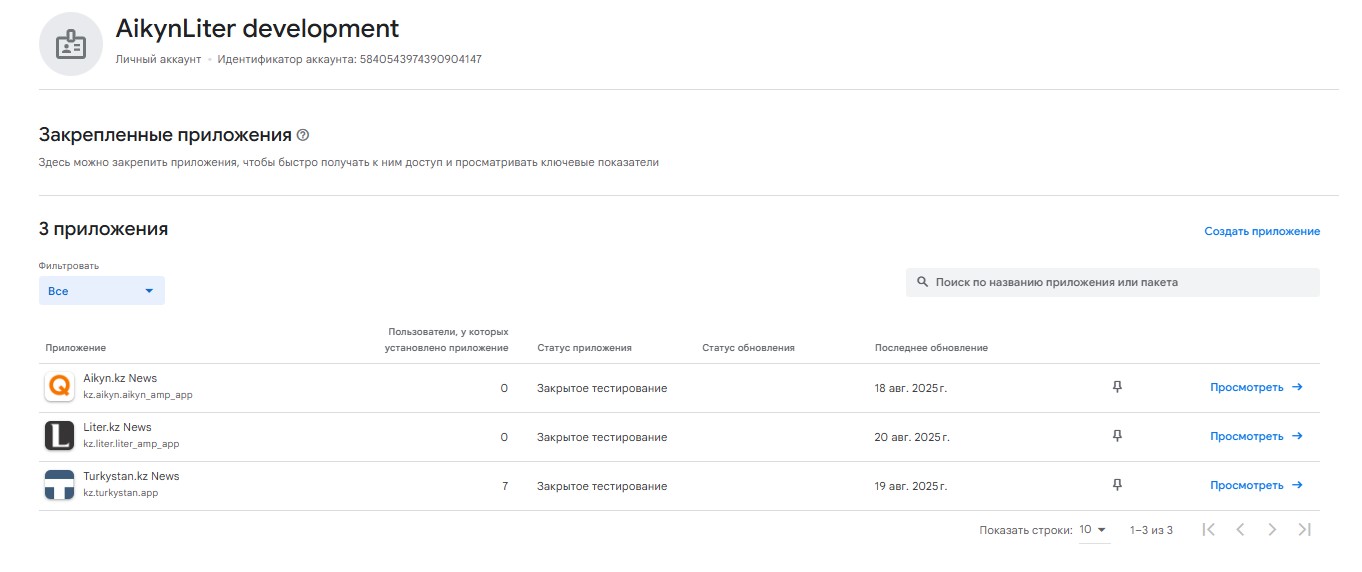Pin the Aikyn.kz News app
The width and height of the screenshot is (1362, 572).
[1117, 387]
